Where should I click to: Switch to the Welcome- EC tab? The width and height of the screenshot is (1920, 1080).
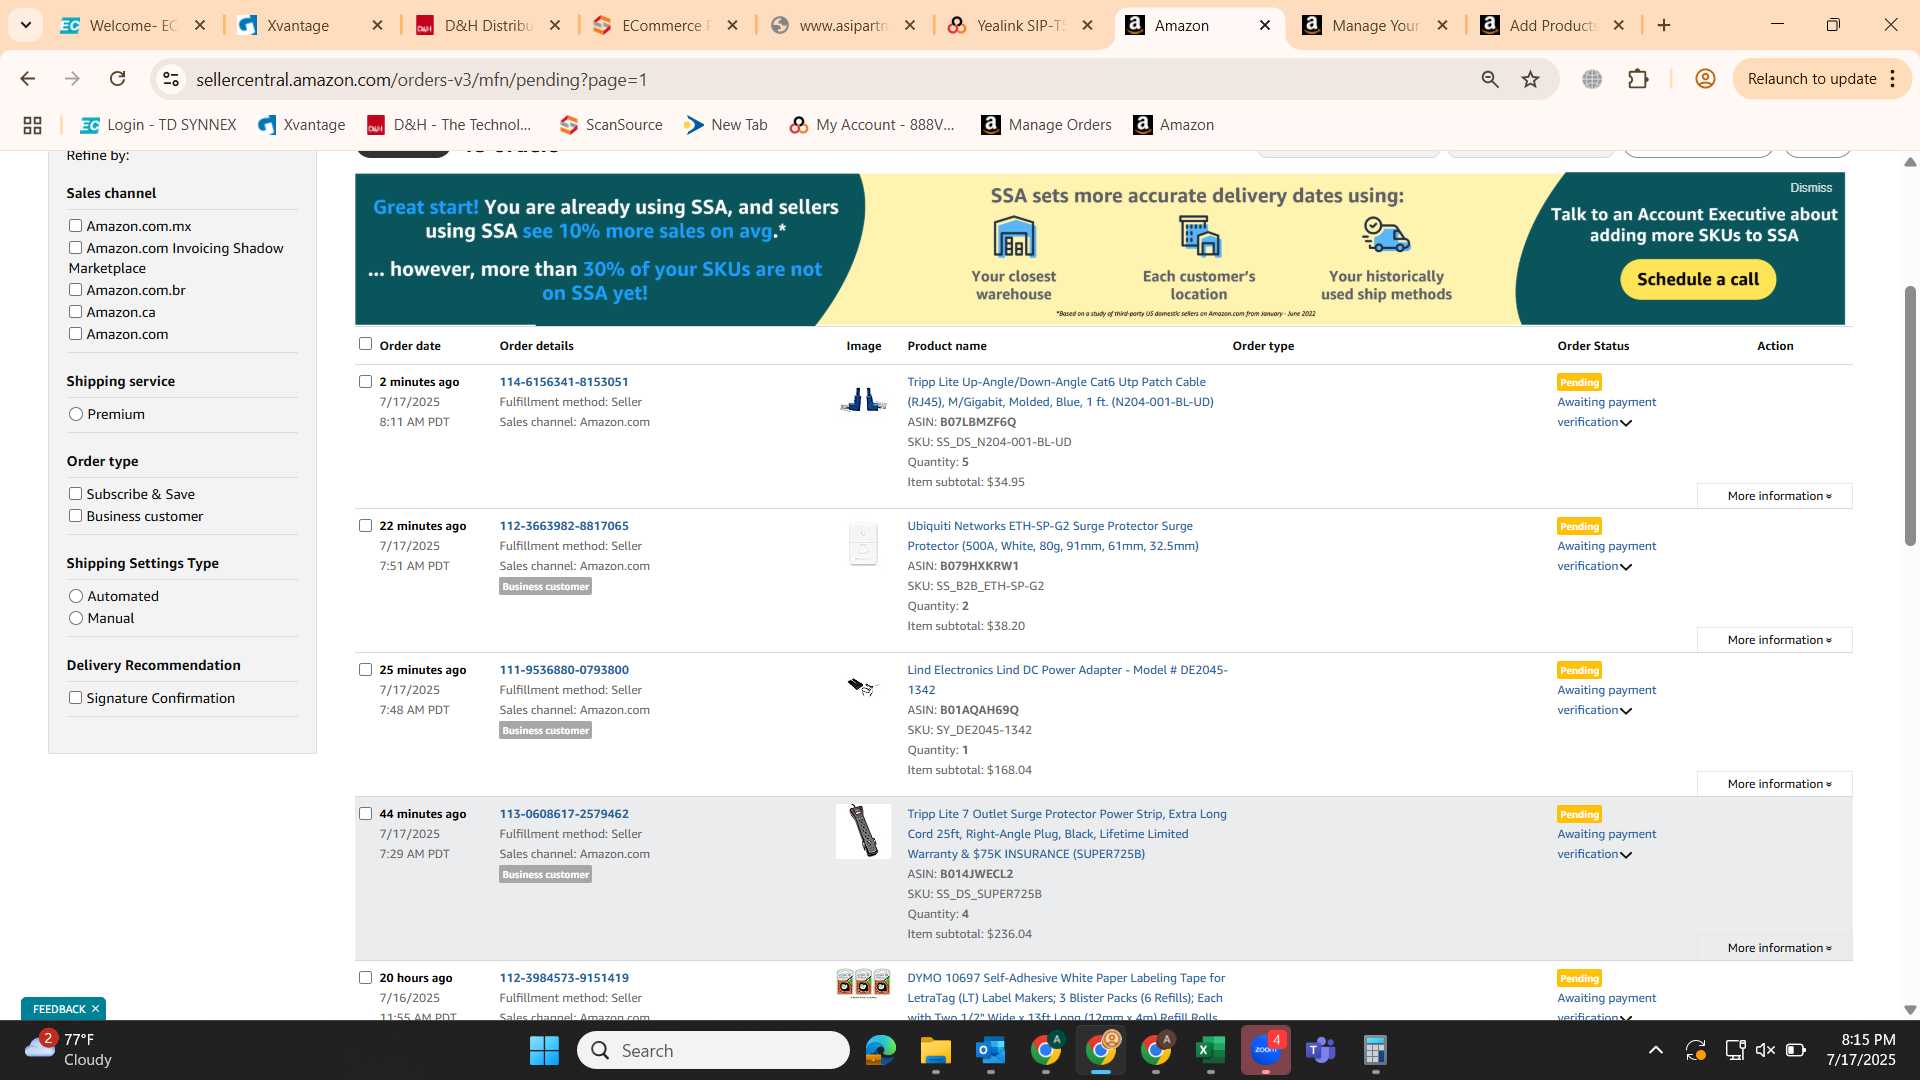coord(134,25)
